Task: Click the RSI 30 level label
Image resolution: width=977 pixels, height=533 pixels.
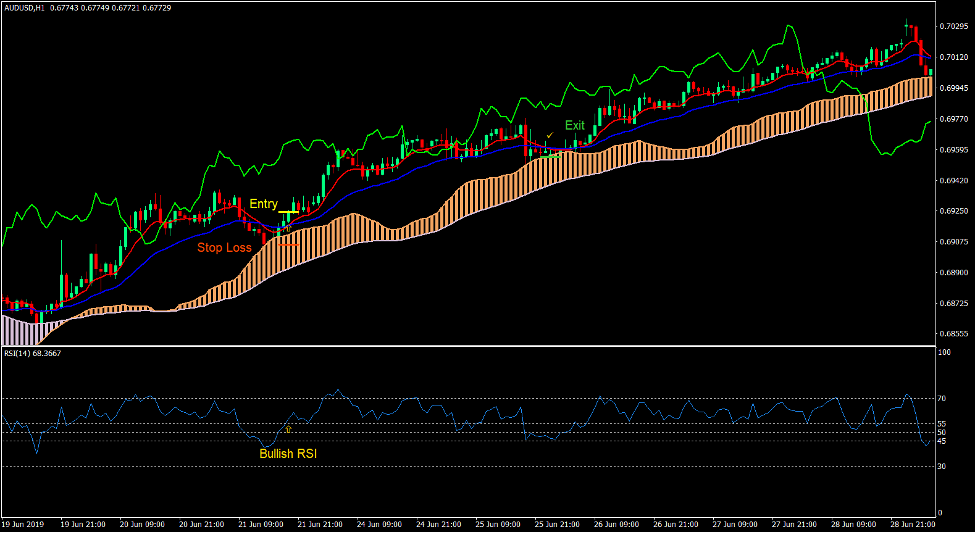Action: [x=942, y=466]
